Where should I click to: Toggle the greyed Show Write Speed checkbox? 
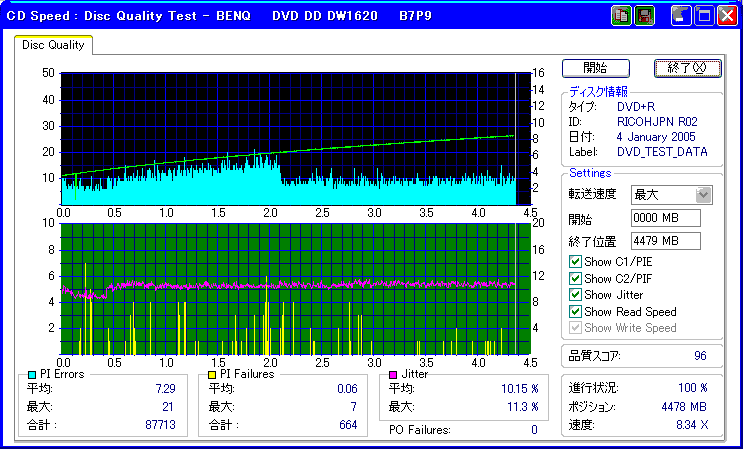[575, 328]
